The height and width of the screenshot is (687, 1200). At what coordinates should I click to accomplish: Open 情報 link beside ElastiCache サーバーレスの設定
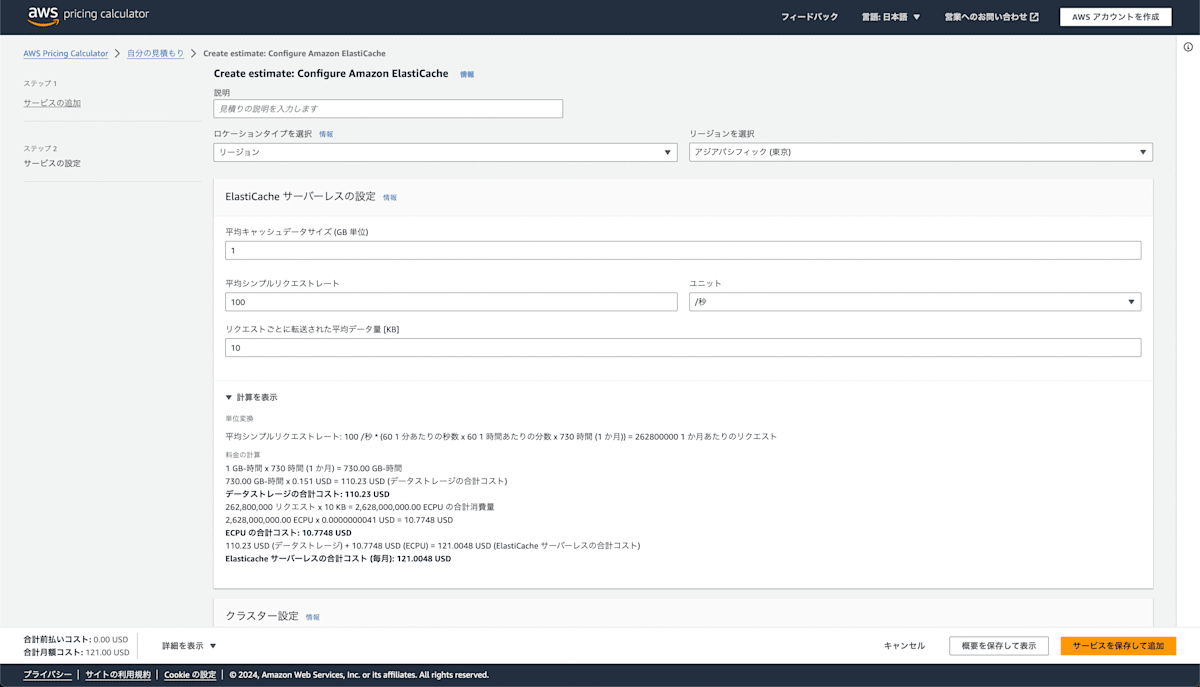(390, 198)
